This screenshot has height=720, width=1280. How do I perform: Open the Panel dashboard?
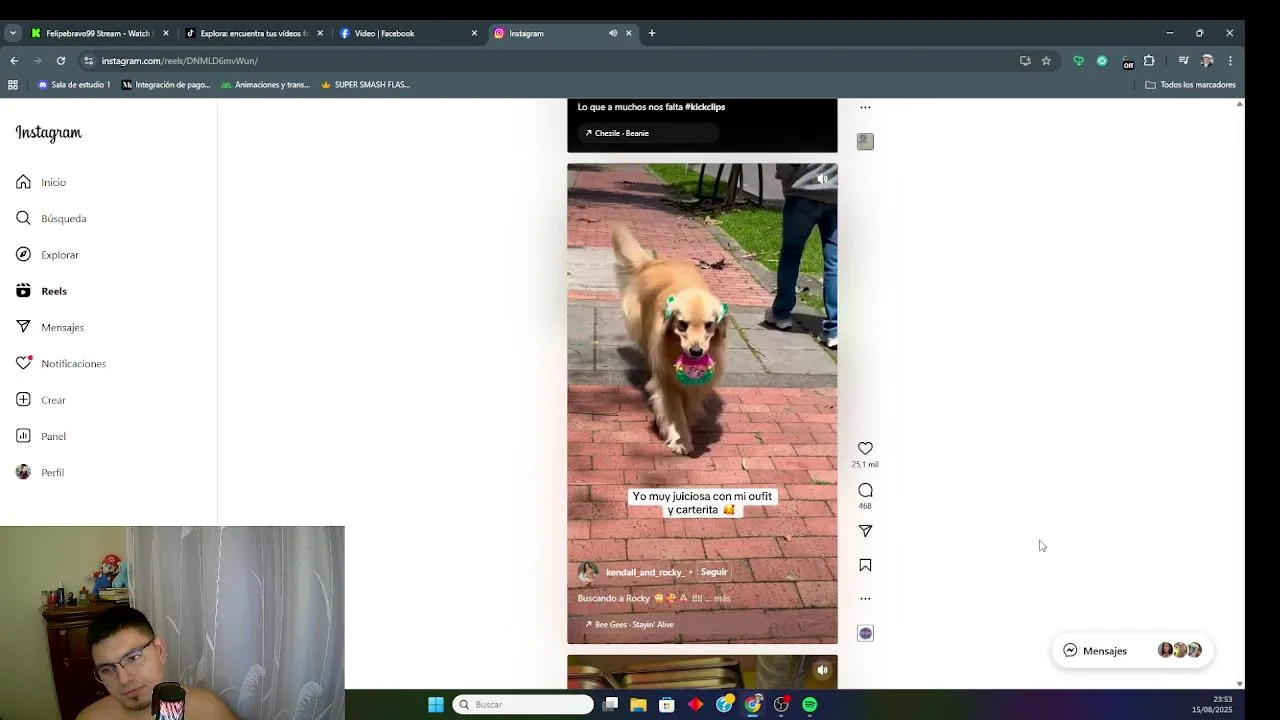pyautogui.click(x=41, y=436)
